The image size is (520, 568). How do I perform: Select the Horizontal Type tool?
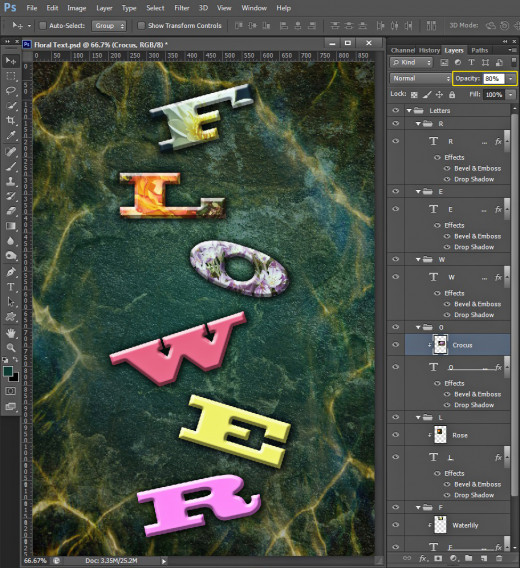(11, 287)
